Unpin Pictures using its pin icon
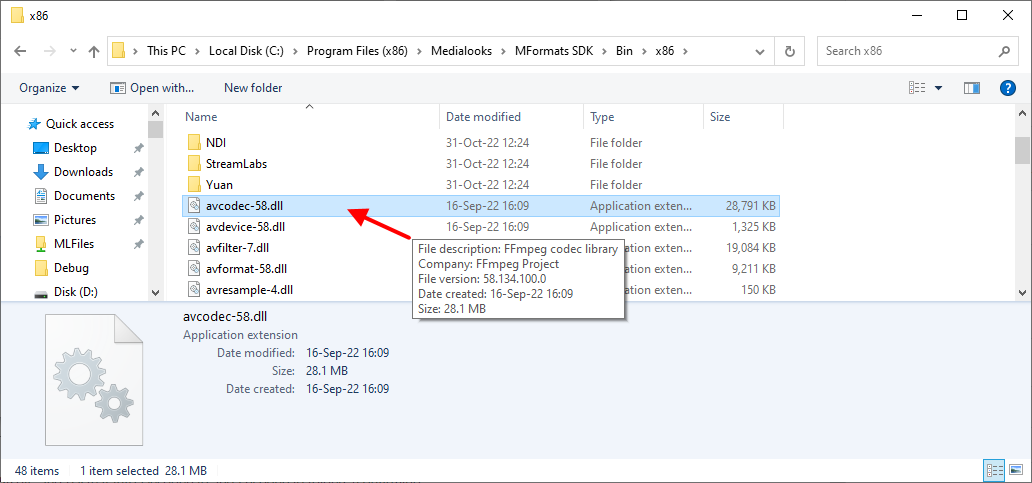The width and height of the screenshot is (1032, 483). pyautogui.click(x=138, y=220)
